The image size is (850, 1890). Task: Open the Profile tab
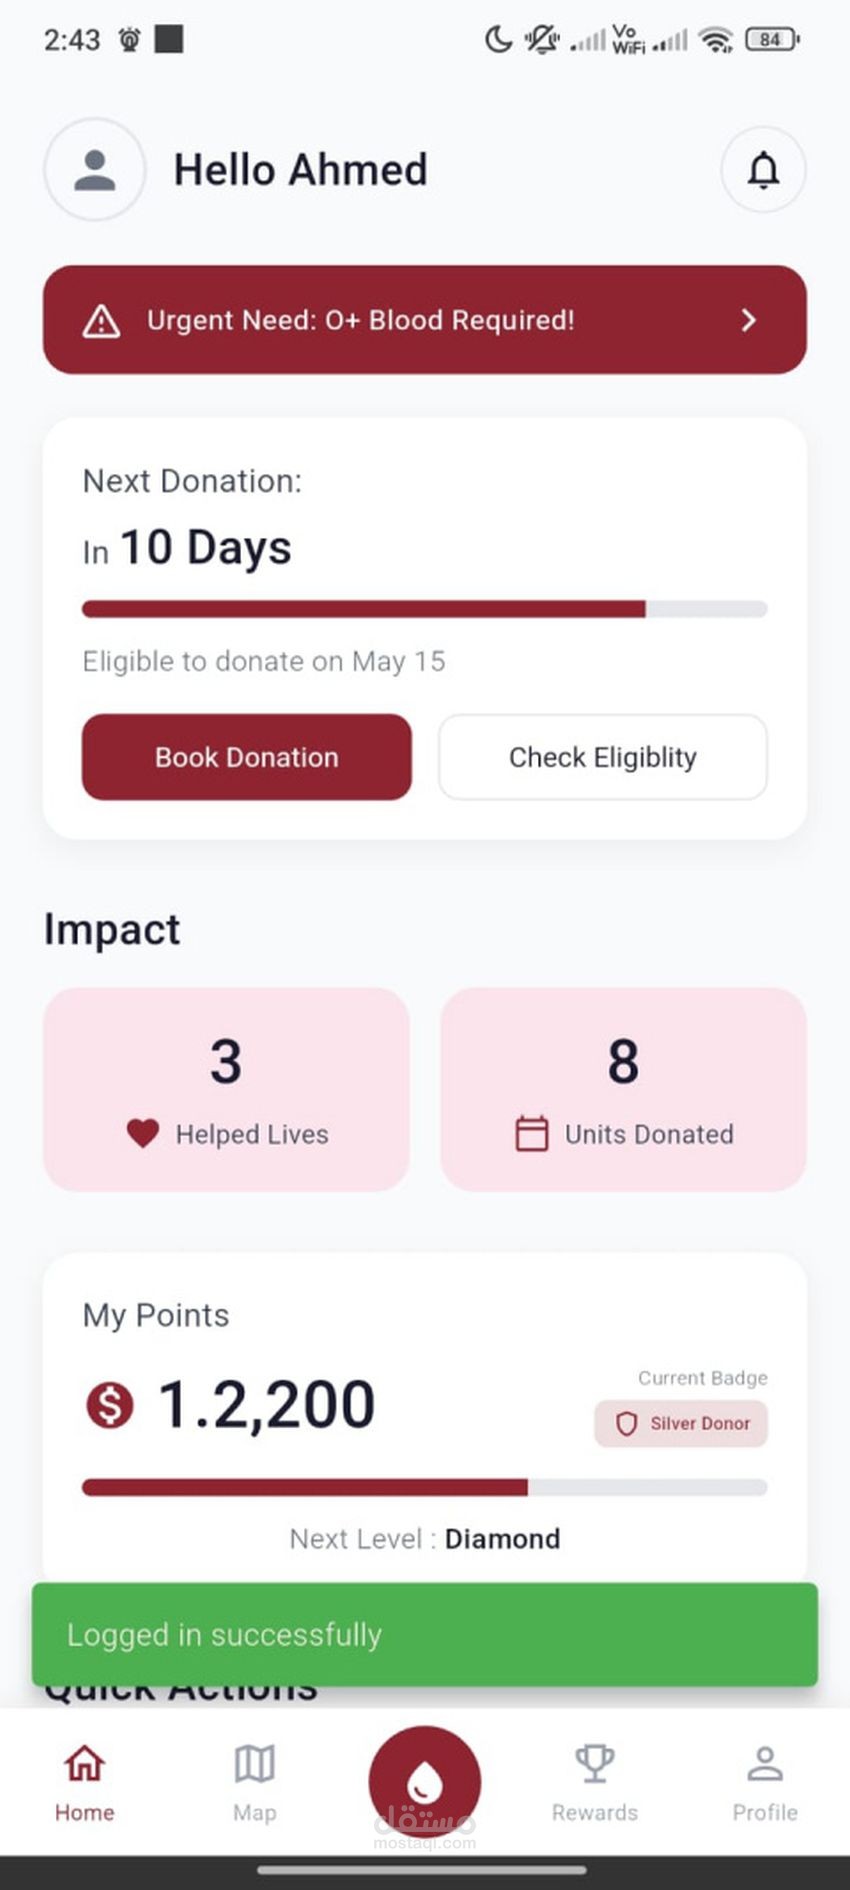click(x=764, y=1782)
